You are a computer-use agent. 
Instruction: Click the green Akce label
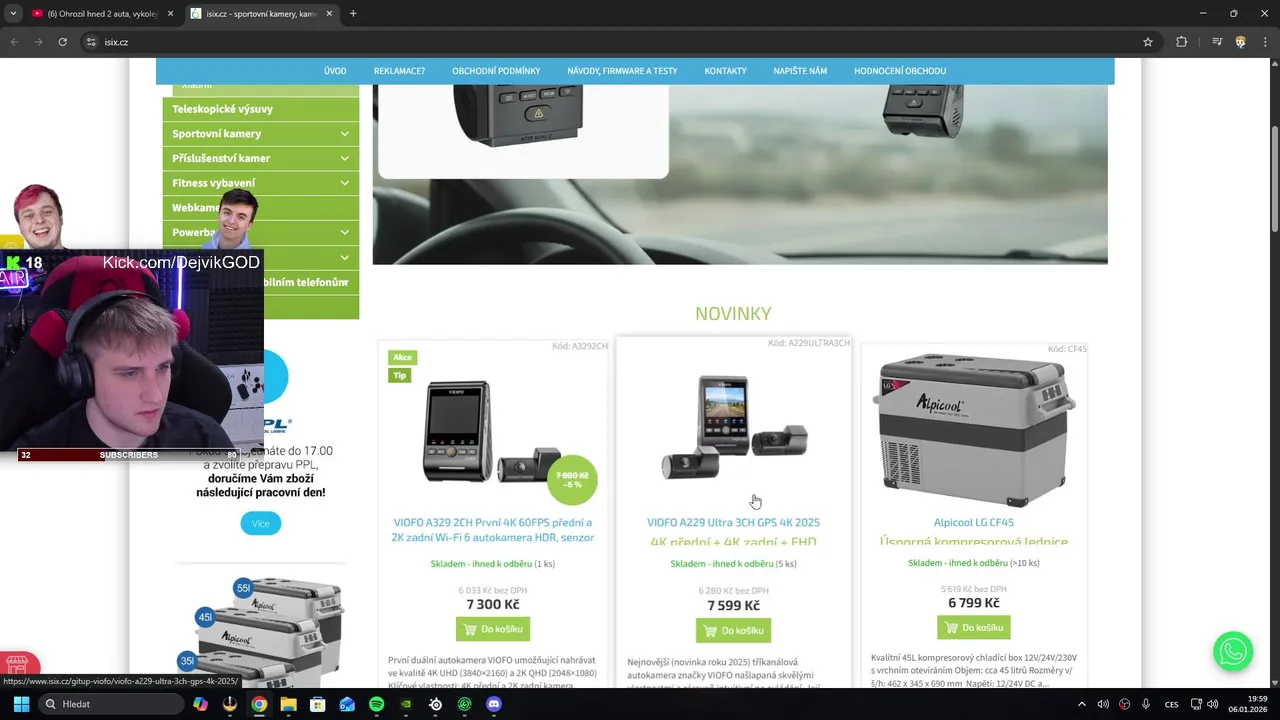coord(402,357)
